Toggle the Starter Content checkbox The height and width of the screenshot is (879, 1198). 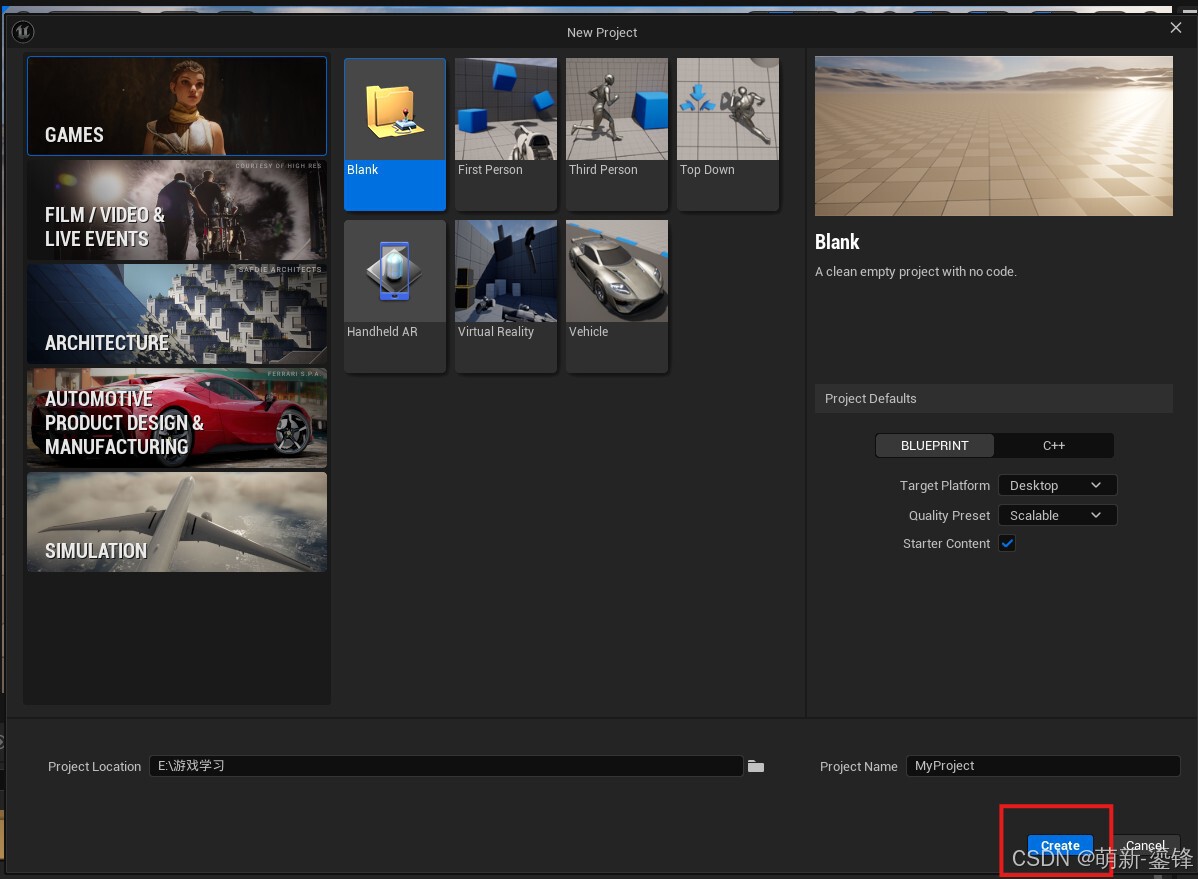(1007, 543)
